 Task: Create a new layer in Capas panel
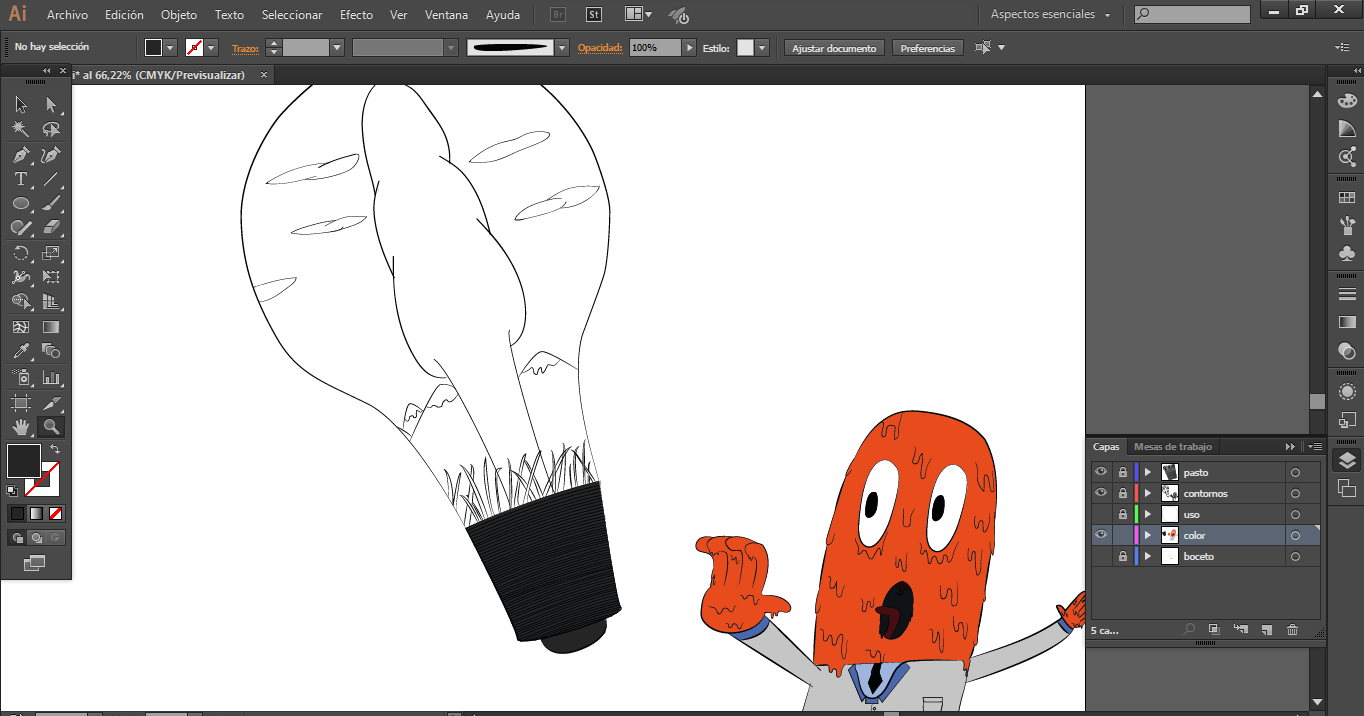[x=1266, y=630]
